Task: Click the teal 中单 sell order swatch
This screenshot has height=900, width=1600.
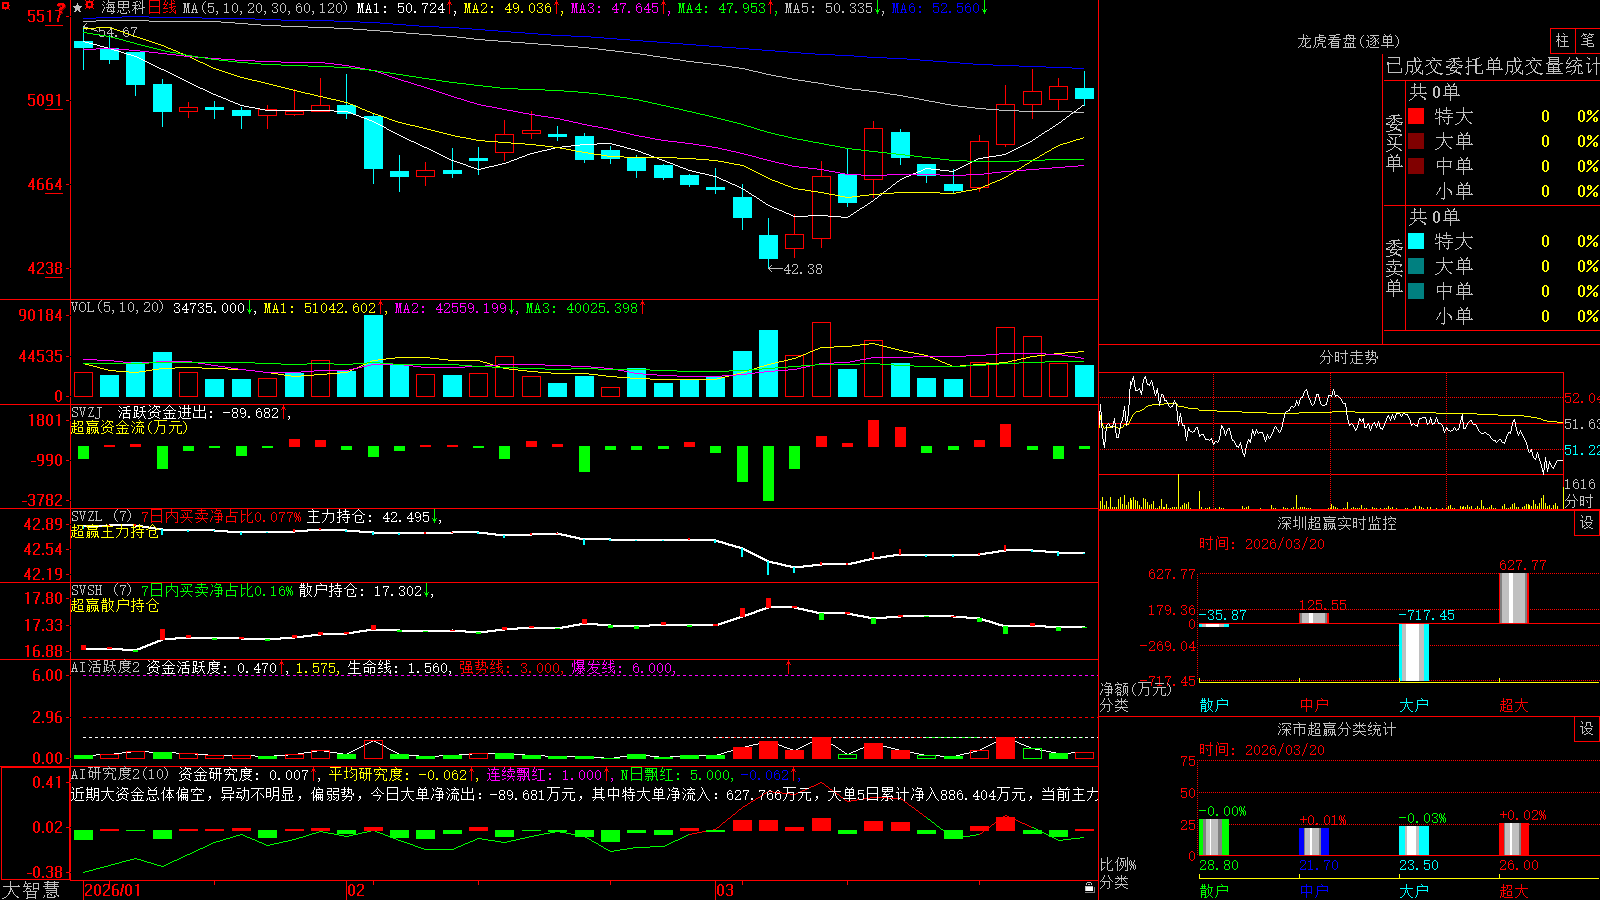Action: pos(1416,291)
